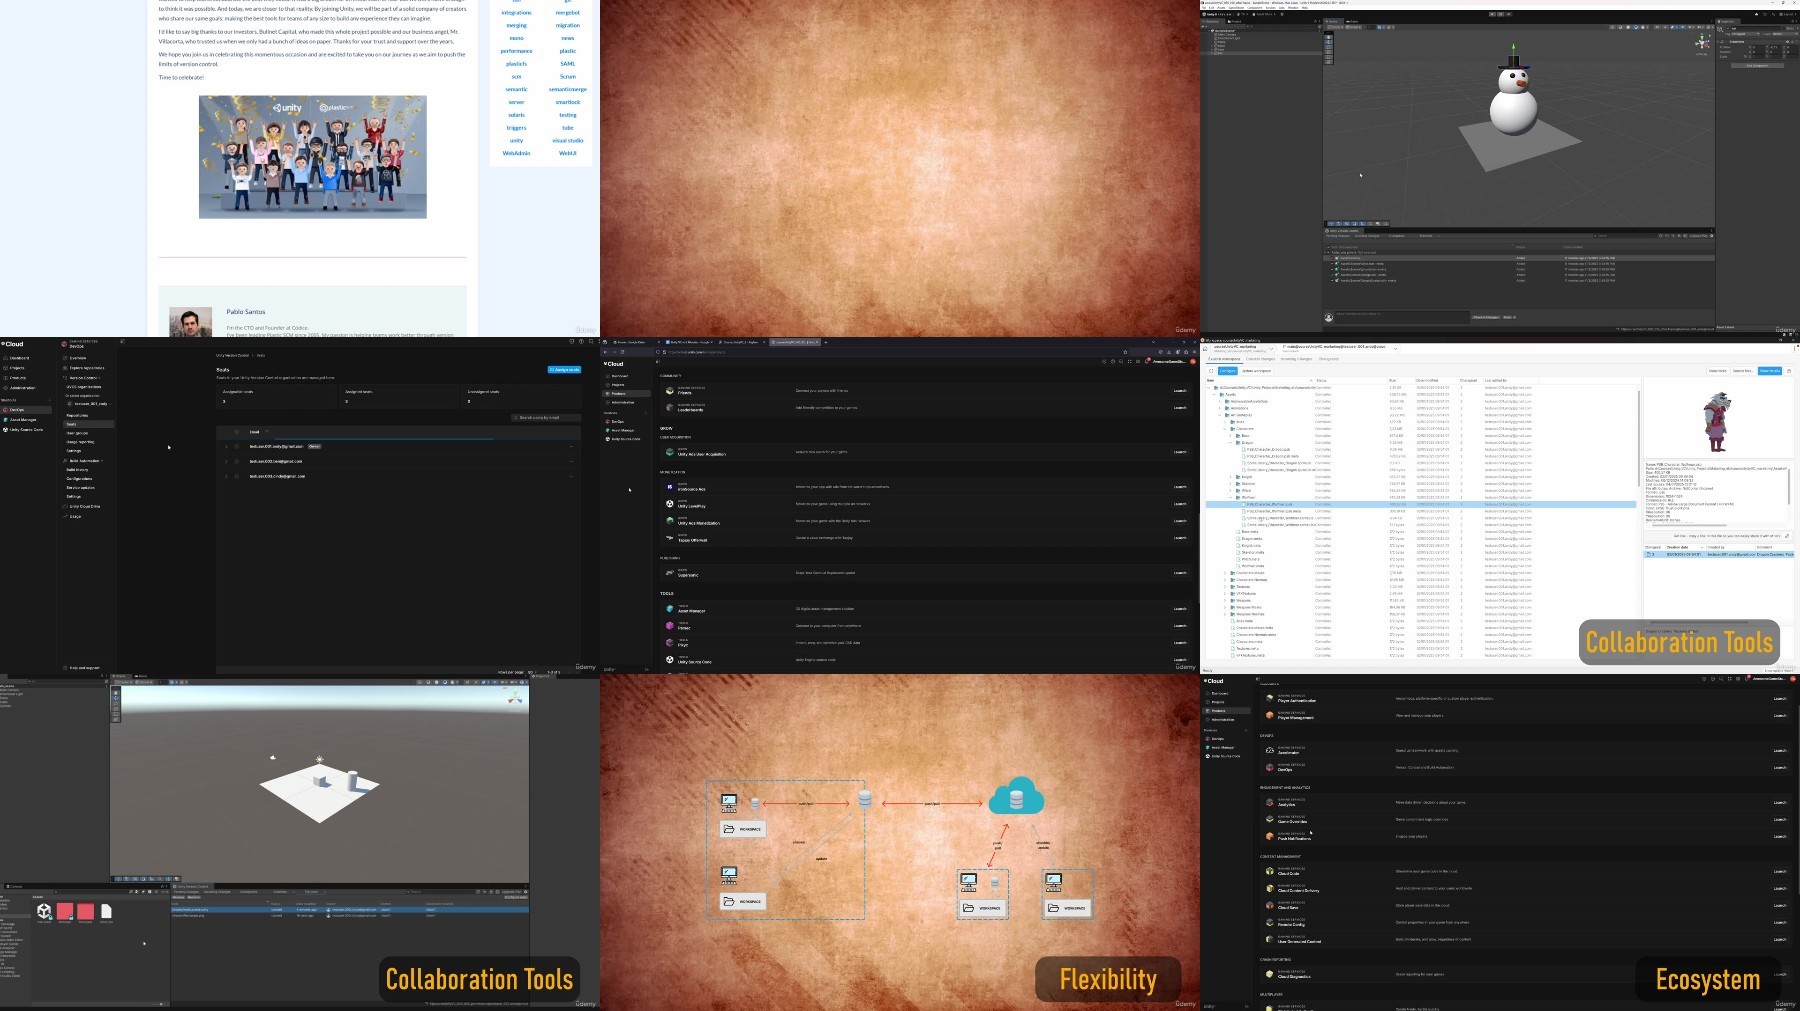Viewport: 1800px width, 1011px height.
Task: Click the Pixyz product icon
Action: coord(670,643)
